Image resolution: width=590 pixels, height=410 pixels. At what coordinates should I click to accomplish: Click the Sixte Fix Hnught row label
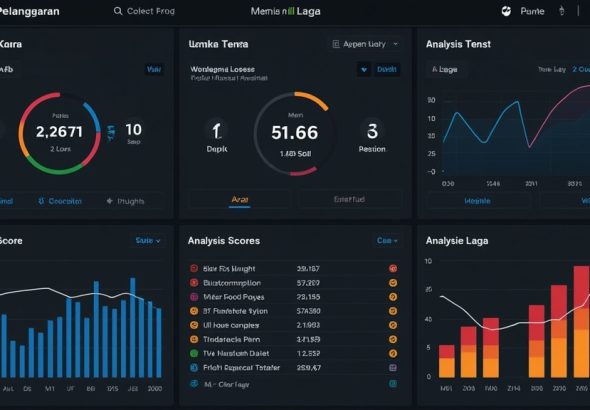coord(229,269)
